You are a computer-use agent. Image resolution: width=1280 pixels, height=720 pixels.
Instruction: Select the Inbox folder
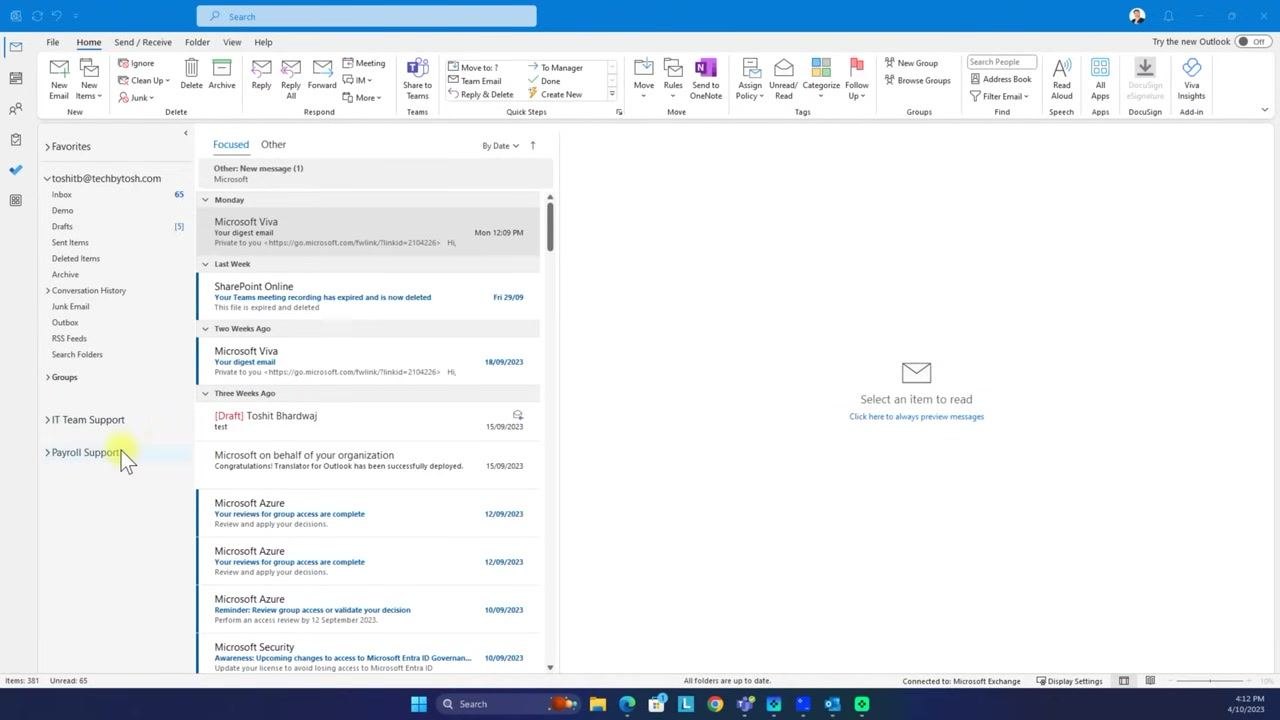pyautogui.click(x=62, y=195)
